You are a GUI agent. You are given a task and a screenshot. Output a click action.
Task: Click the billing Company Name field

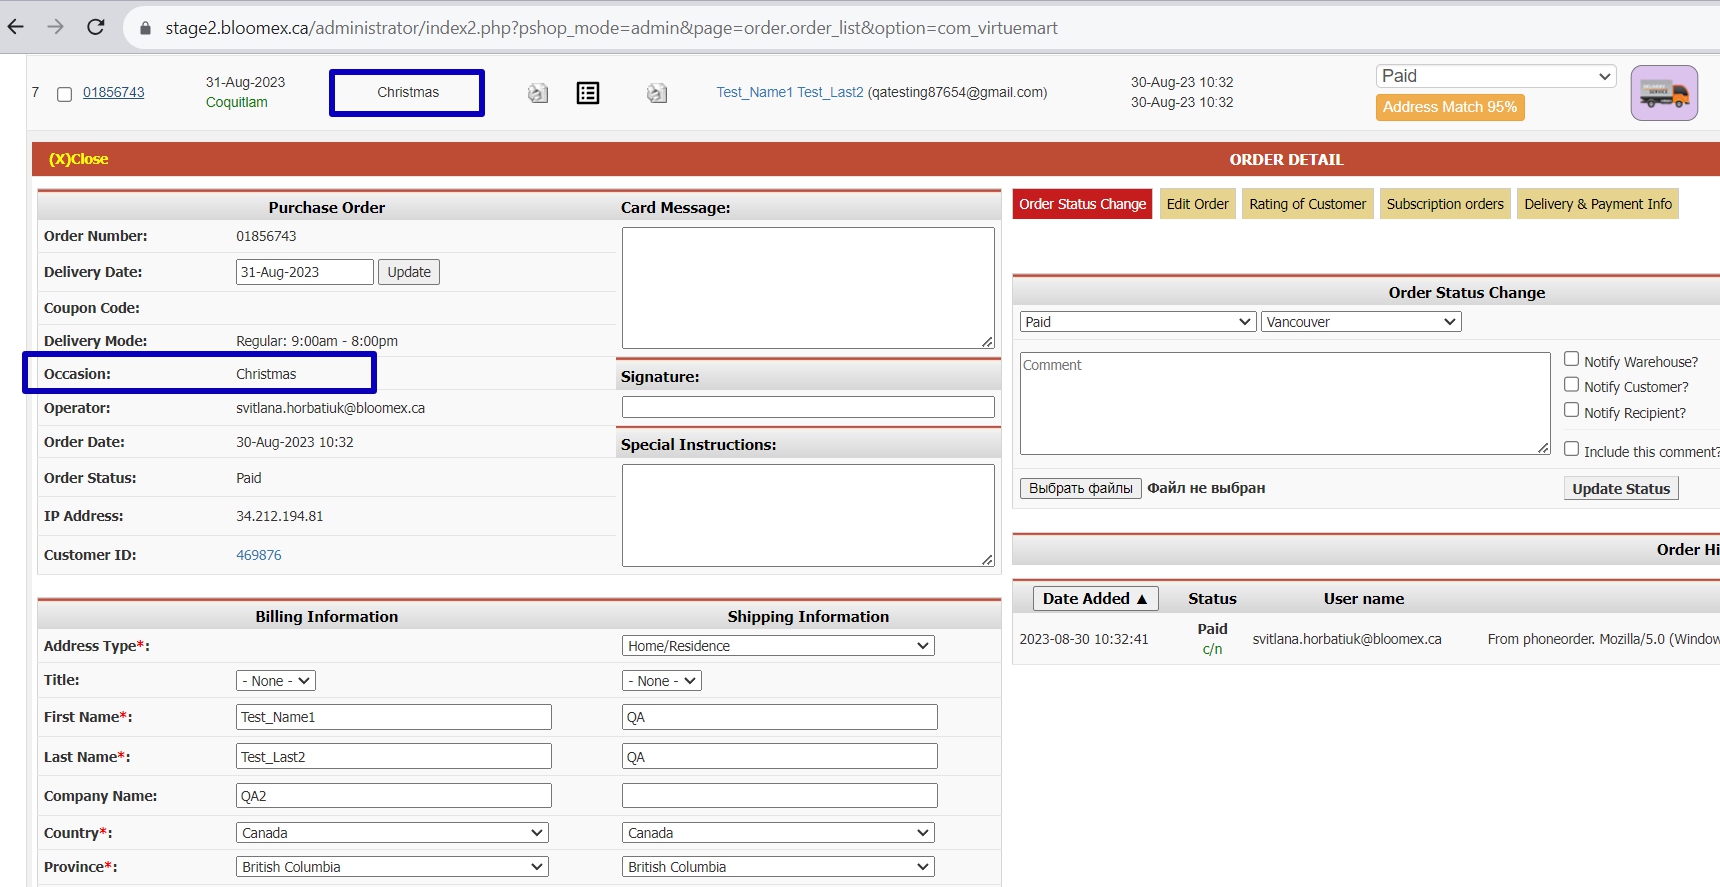pos(394,796)
